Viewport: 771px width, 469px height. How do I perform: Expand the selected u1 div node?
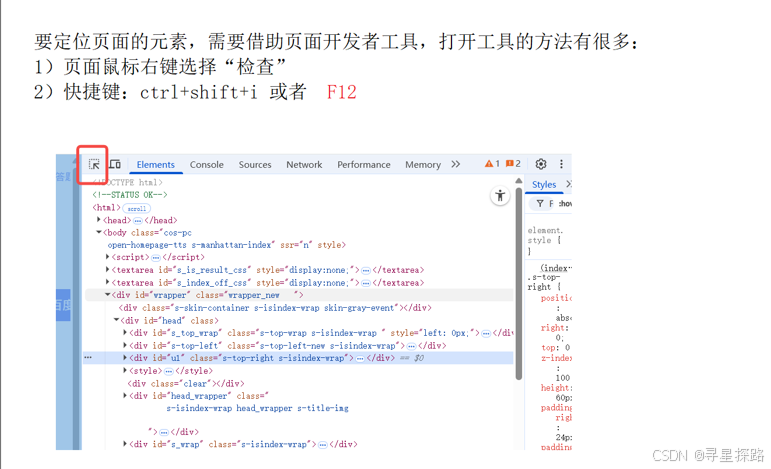pos(125,358)
